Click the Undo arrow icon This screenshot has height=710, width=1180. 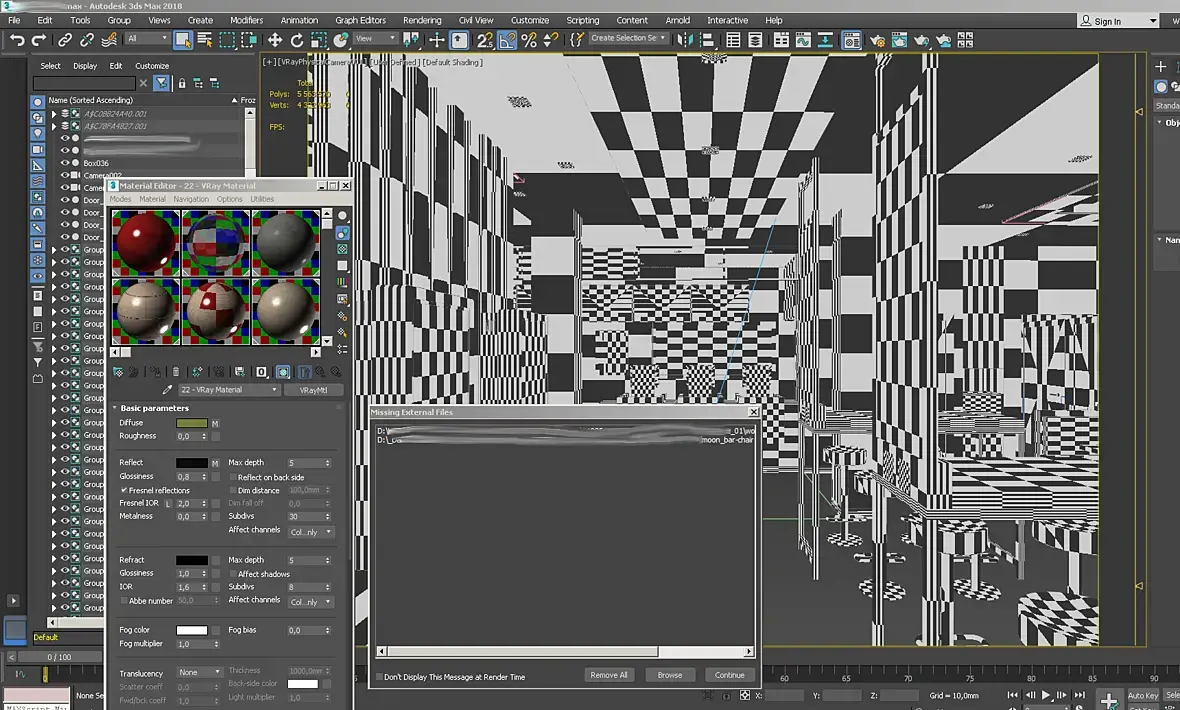pyautogui.click(x=17, y=40)
